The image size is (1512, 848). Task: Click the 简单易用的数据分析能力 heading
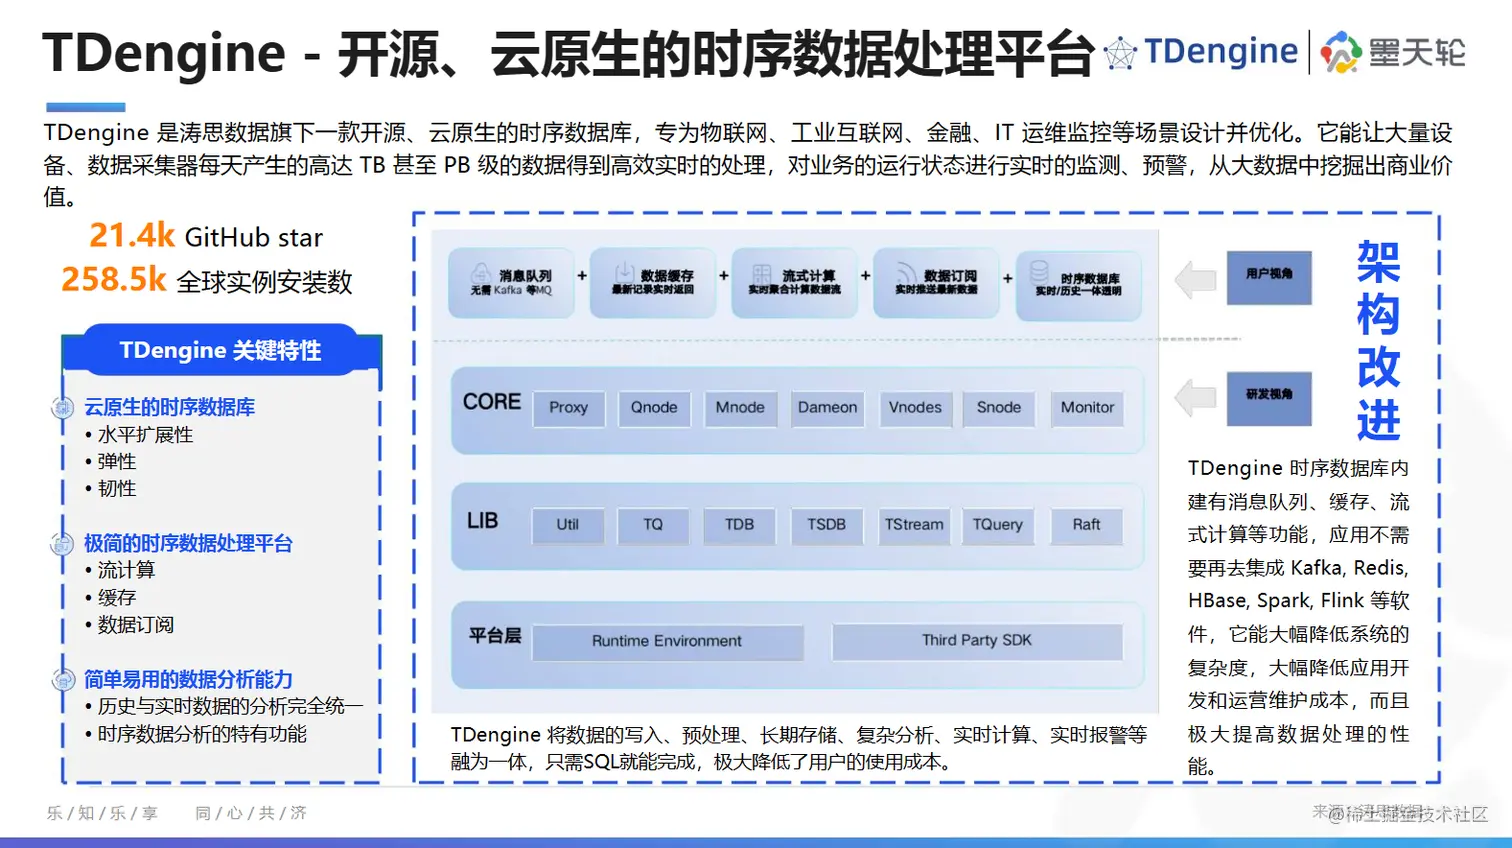point(188,679)
